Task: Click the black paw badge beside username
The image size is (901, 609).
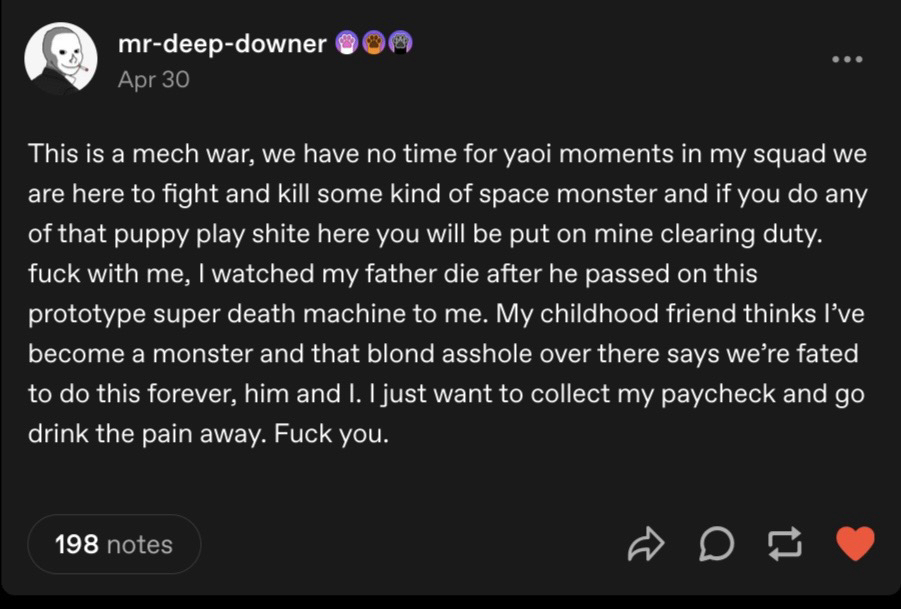Action: click(x=400, y=43)
